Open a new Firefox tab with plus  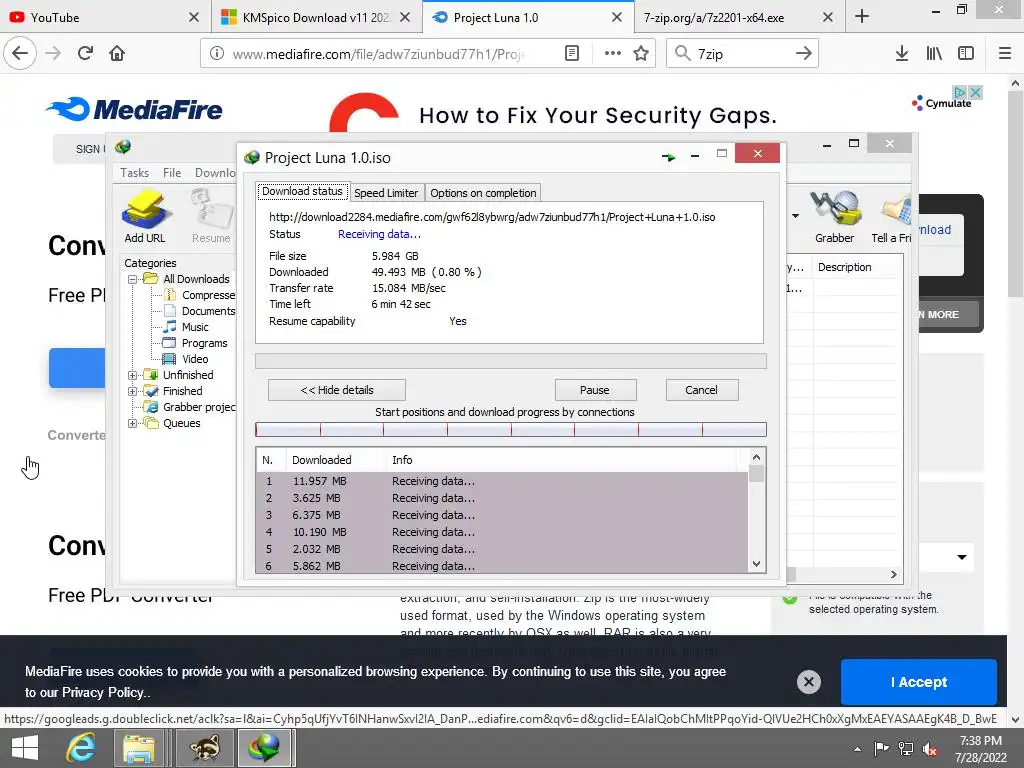pos(862,16)
